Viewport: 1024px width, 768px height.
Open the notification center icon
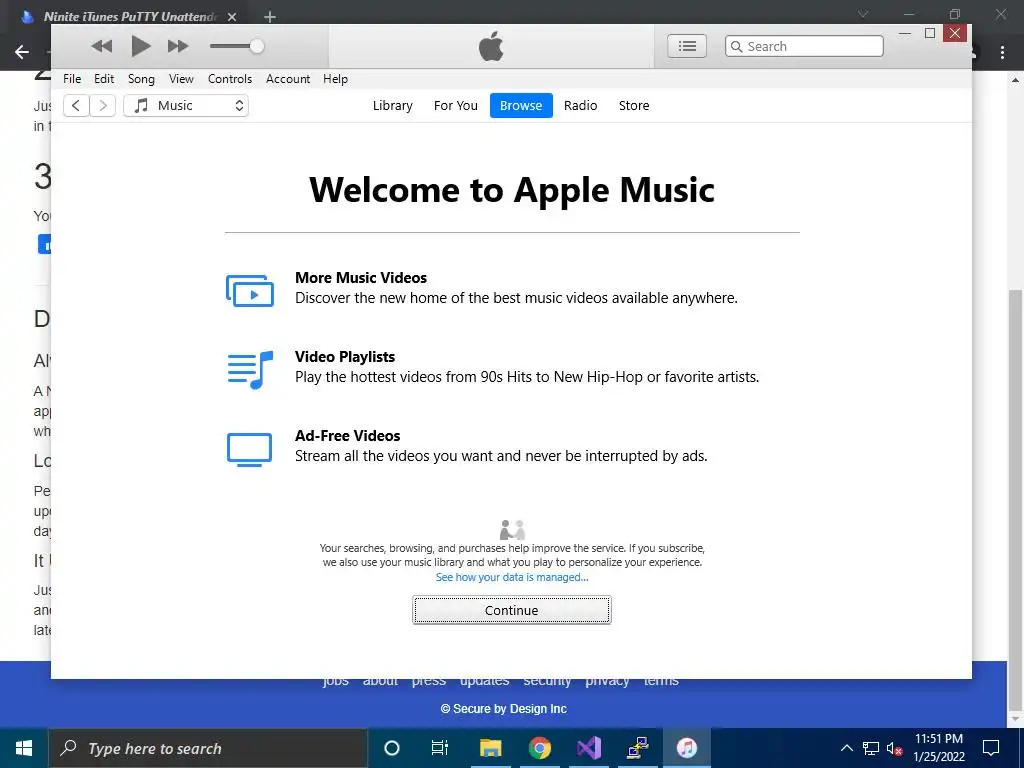tap(991, 748)
